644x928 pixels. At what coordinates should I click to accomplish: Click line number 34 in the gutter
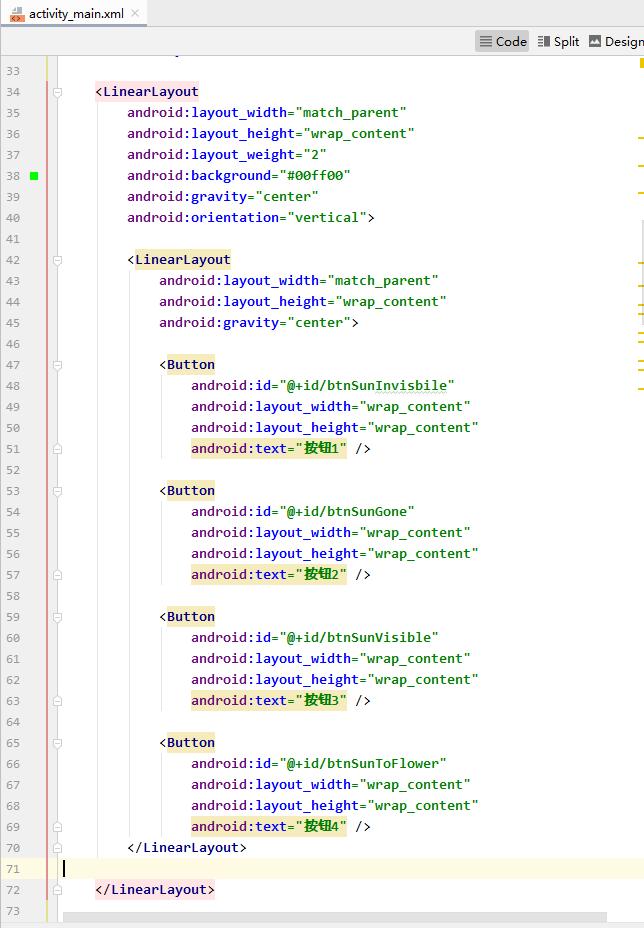tap(13, 92)
